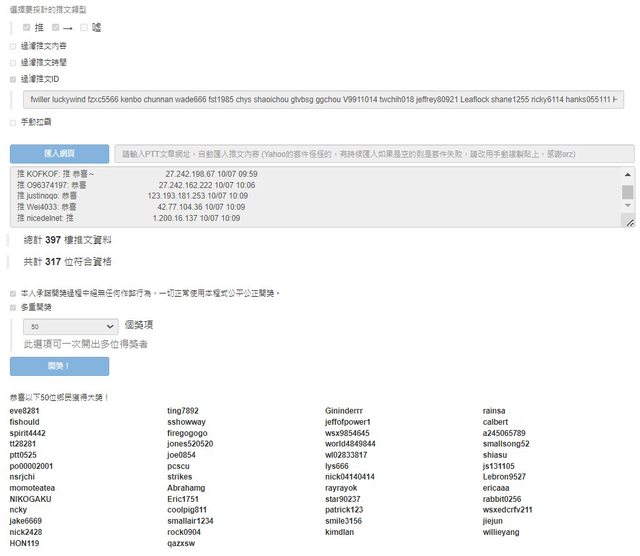Screen dimensions: 640x556
Task: Open the 50 個獎項 count dropdown
Action: [74, 326]
